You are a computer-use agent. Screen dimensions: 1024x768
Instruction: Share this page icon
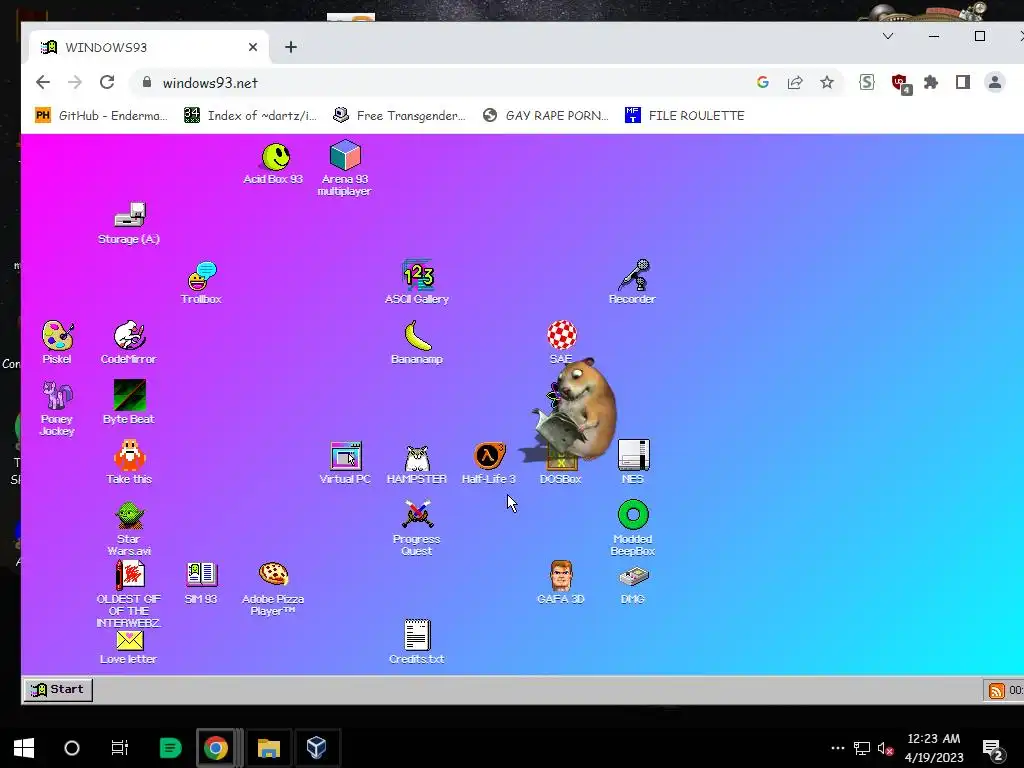click(795, 82)
